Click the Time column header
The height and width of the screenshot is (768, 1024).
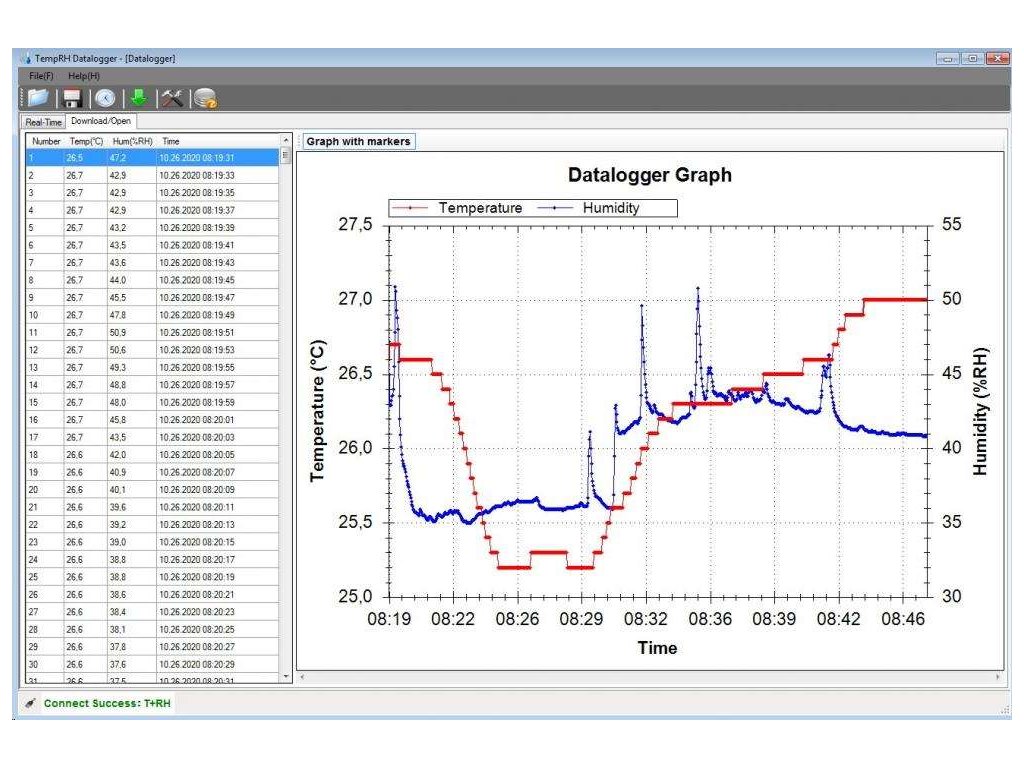[x=171, y=141]
